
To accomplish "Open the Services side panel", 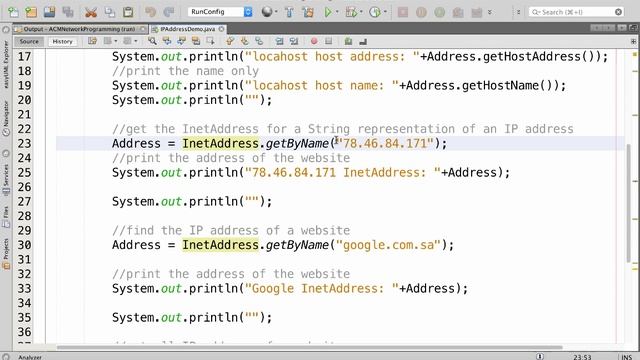I will pyautogui.click(x=6, y=180).
